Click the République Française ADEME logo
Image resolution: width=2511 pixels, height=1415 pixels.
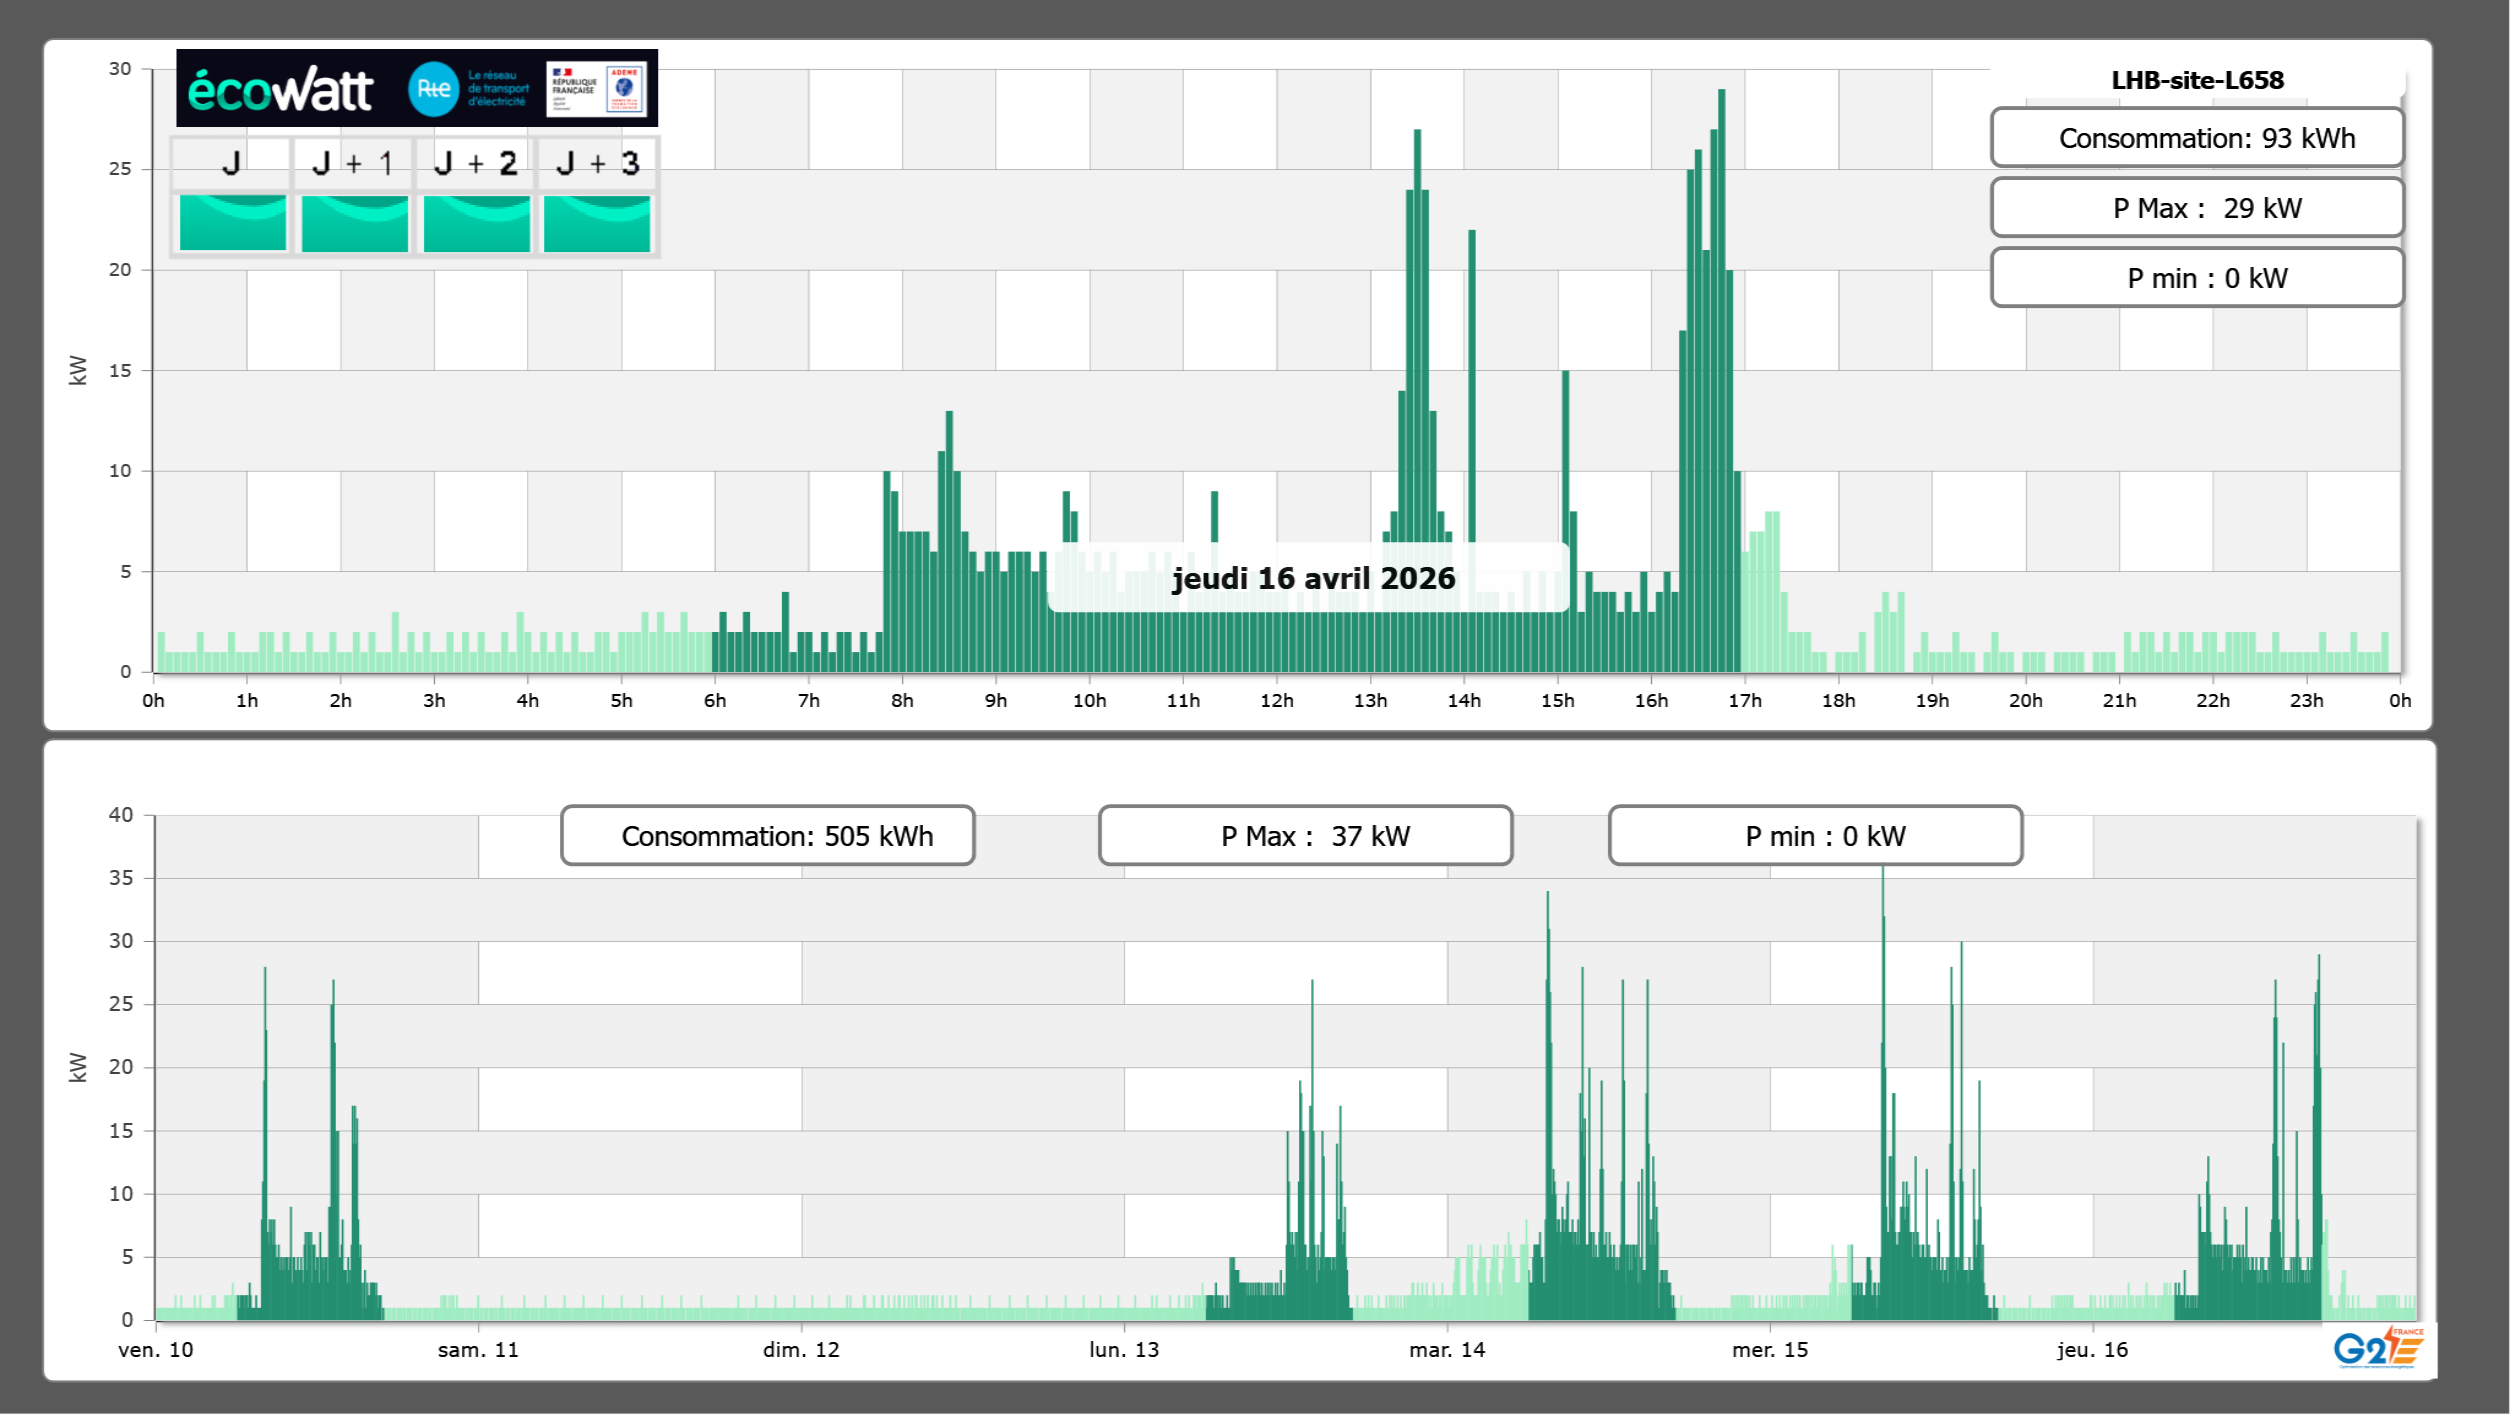point(597,89)
